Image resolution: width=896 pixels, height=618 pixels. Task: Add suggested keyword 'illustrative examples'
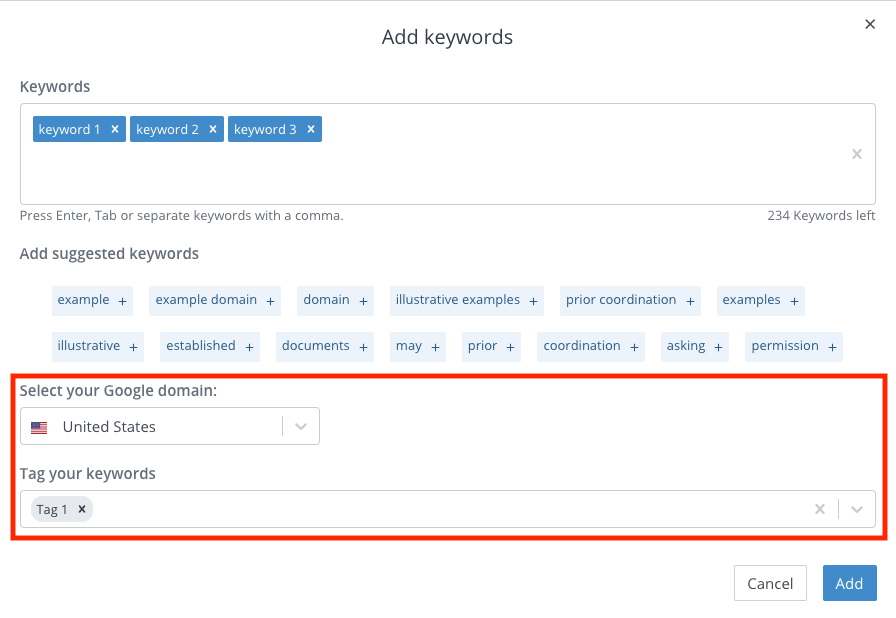(x=466, y=300)
